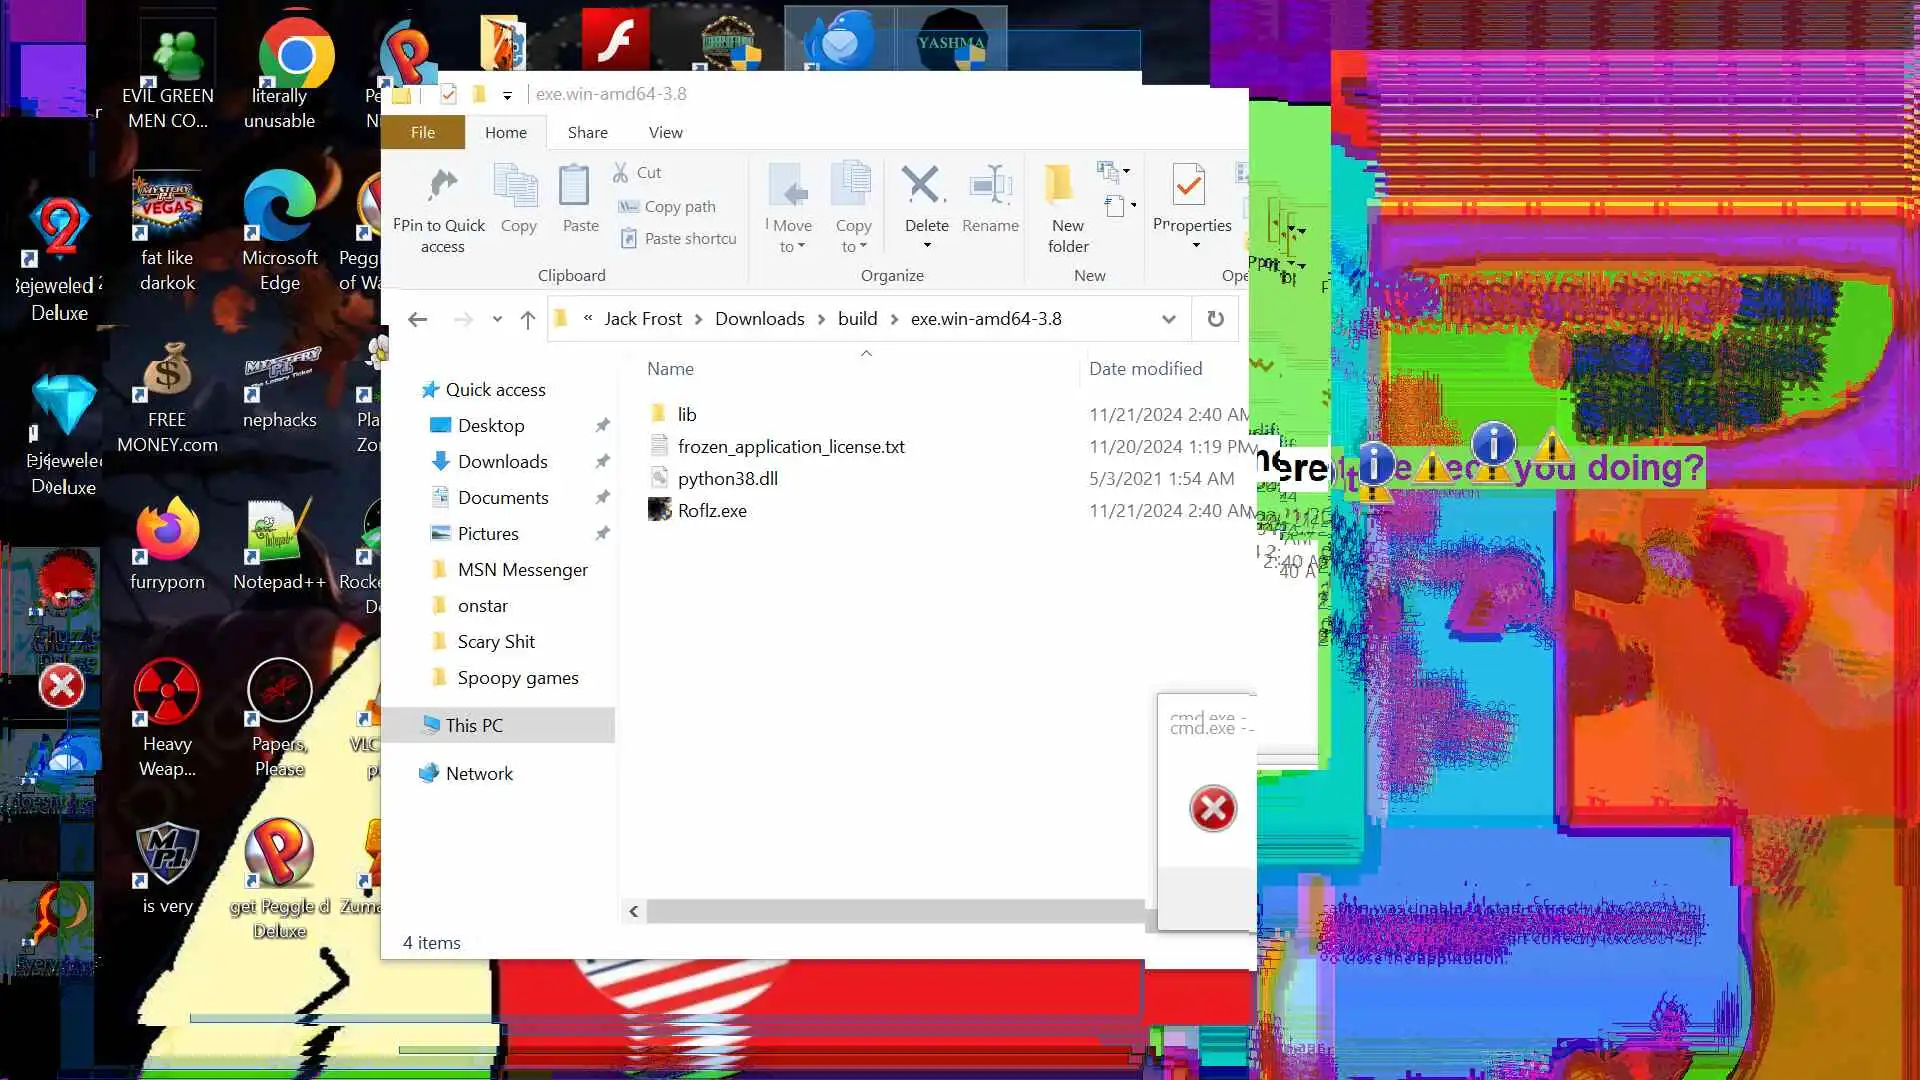This screenshot has width=1920, height=1080.
Task: Click the Delete icon in the ribbon
Action: 922,186
